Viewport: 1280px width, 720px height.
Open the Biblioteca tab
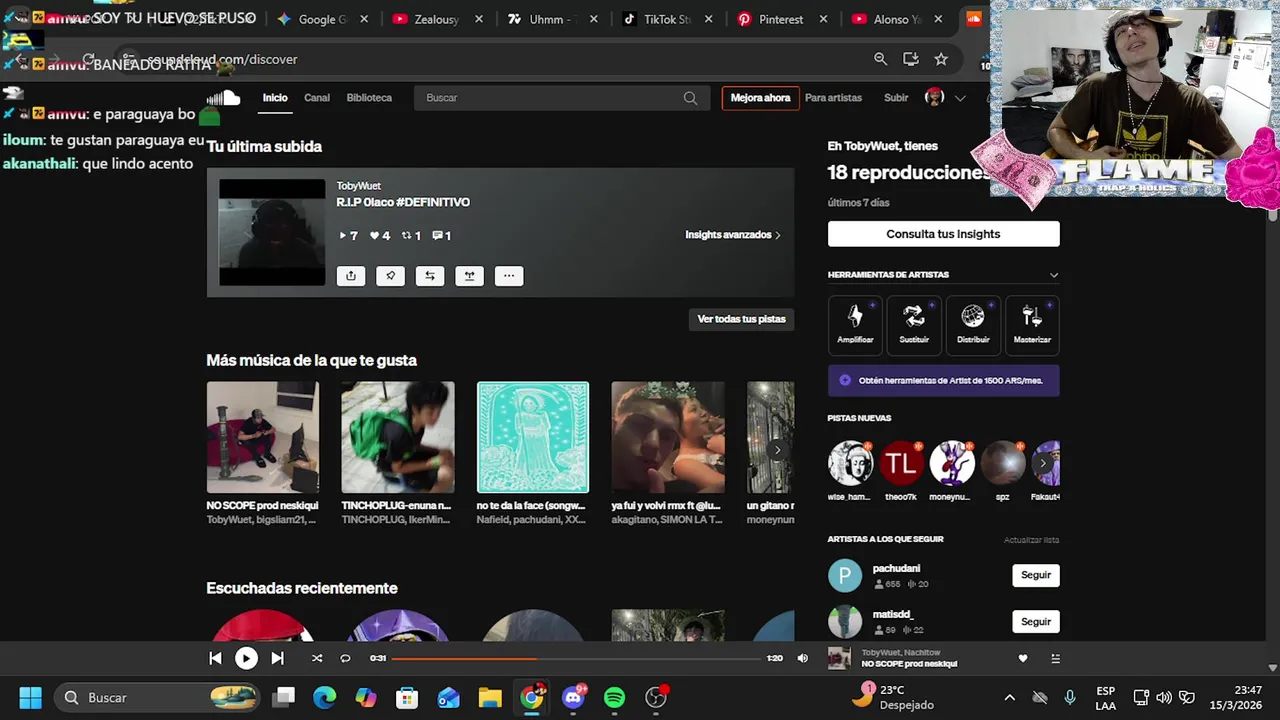click(369, 98)
